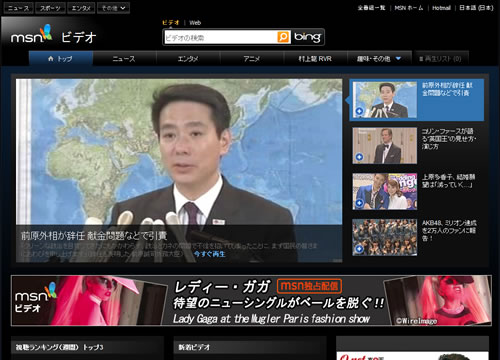The width and height of the screenshot is (500, 360).
Task: Select the ビデオ search scope tab
Action: tap(171, 23)
